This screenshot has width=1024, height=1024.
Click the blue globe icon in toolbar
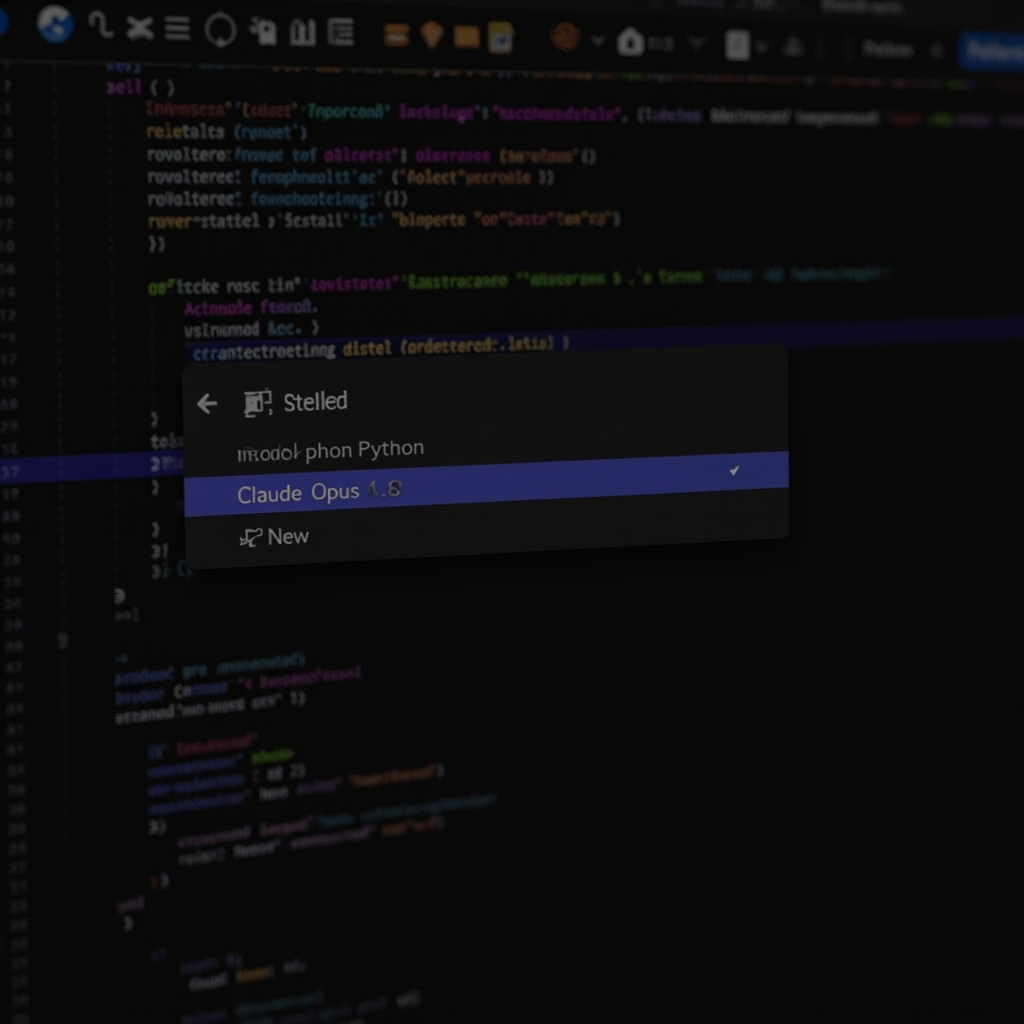55,24
